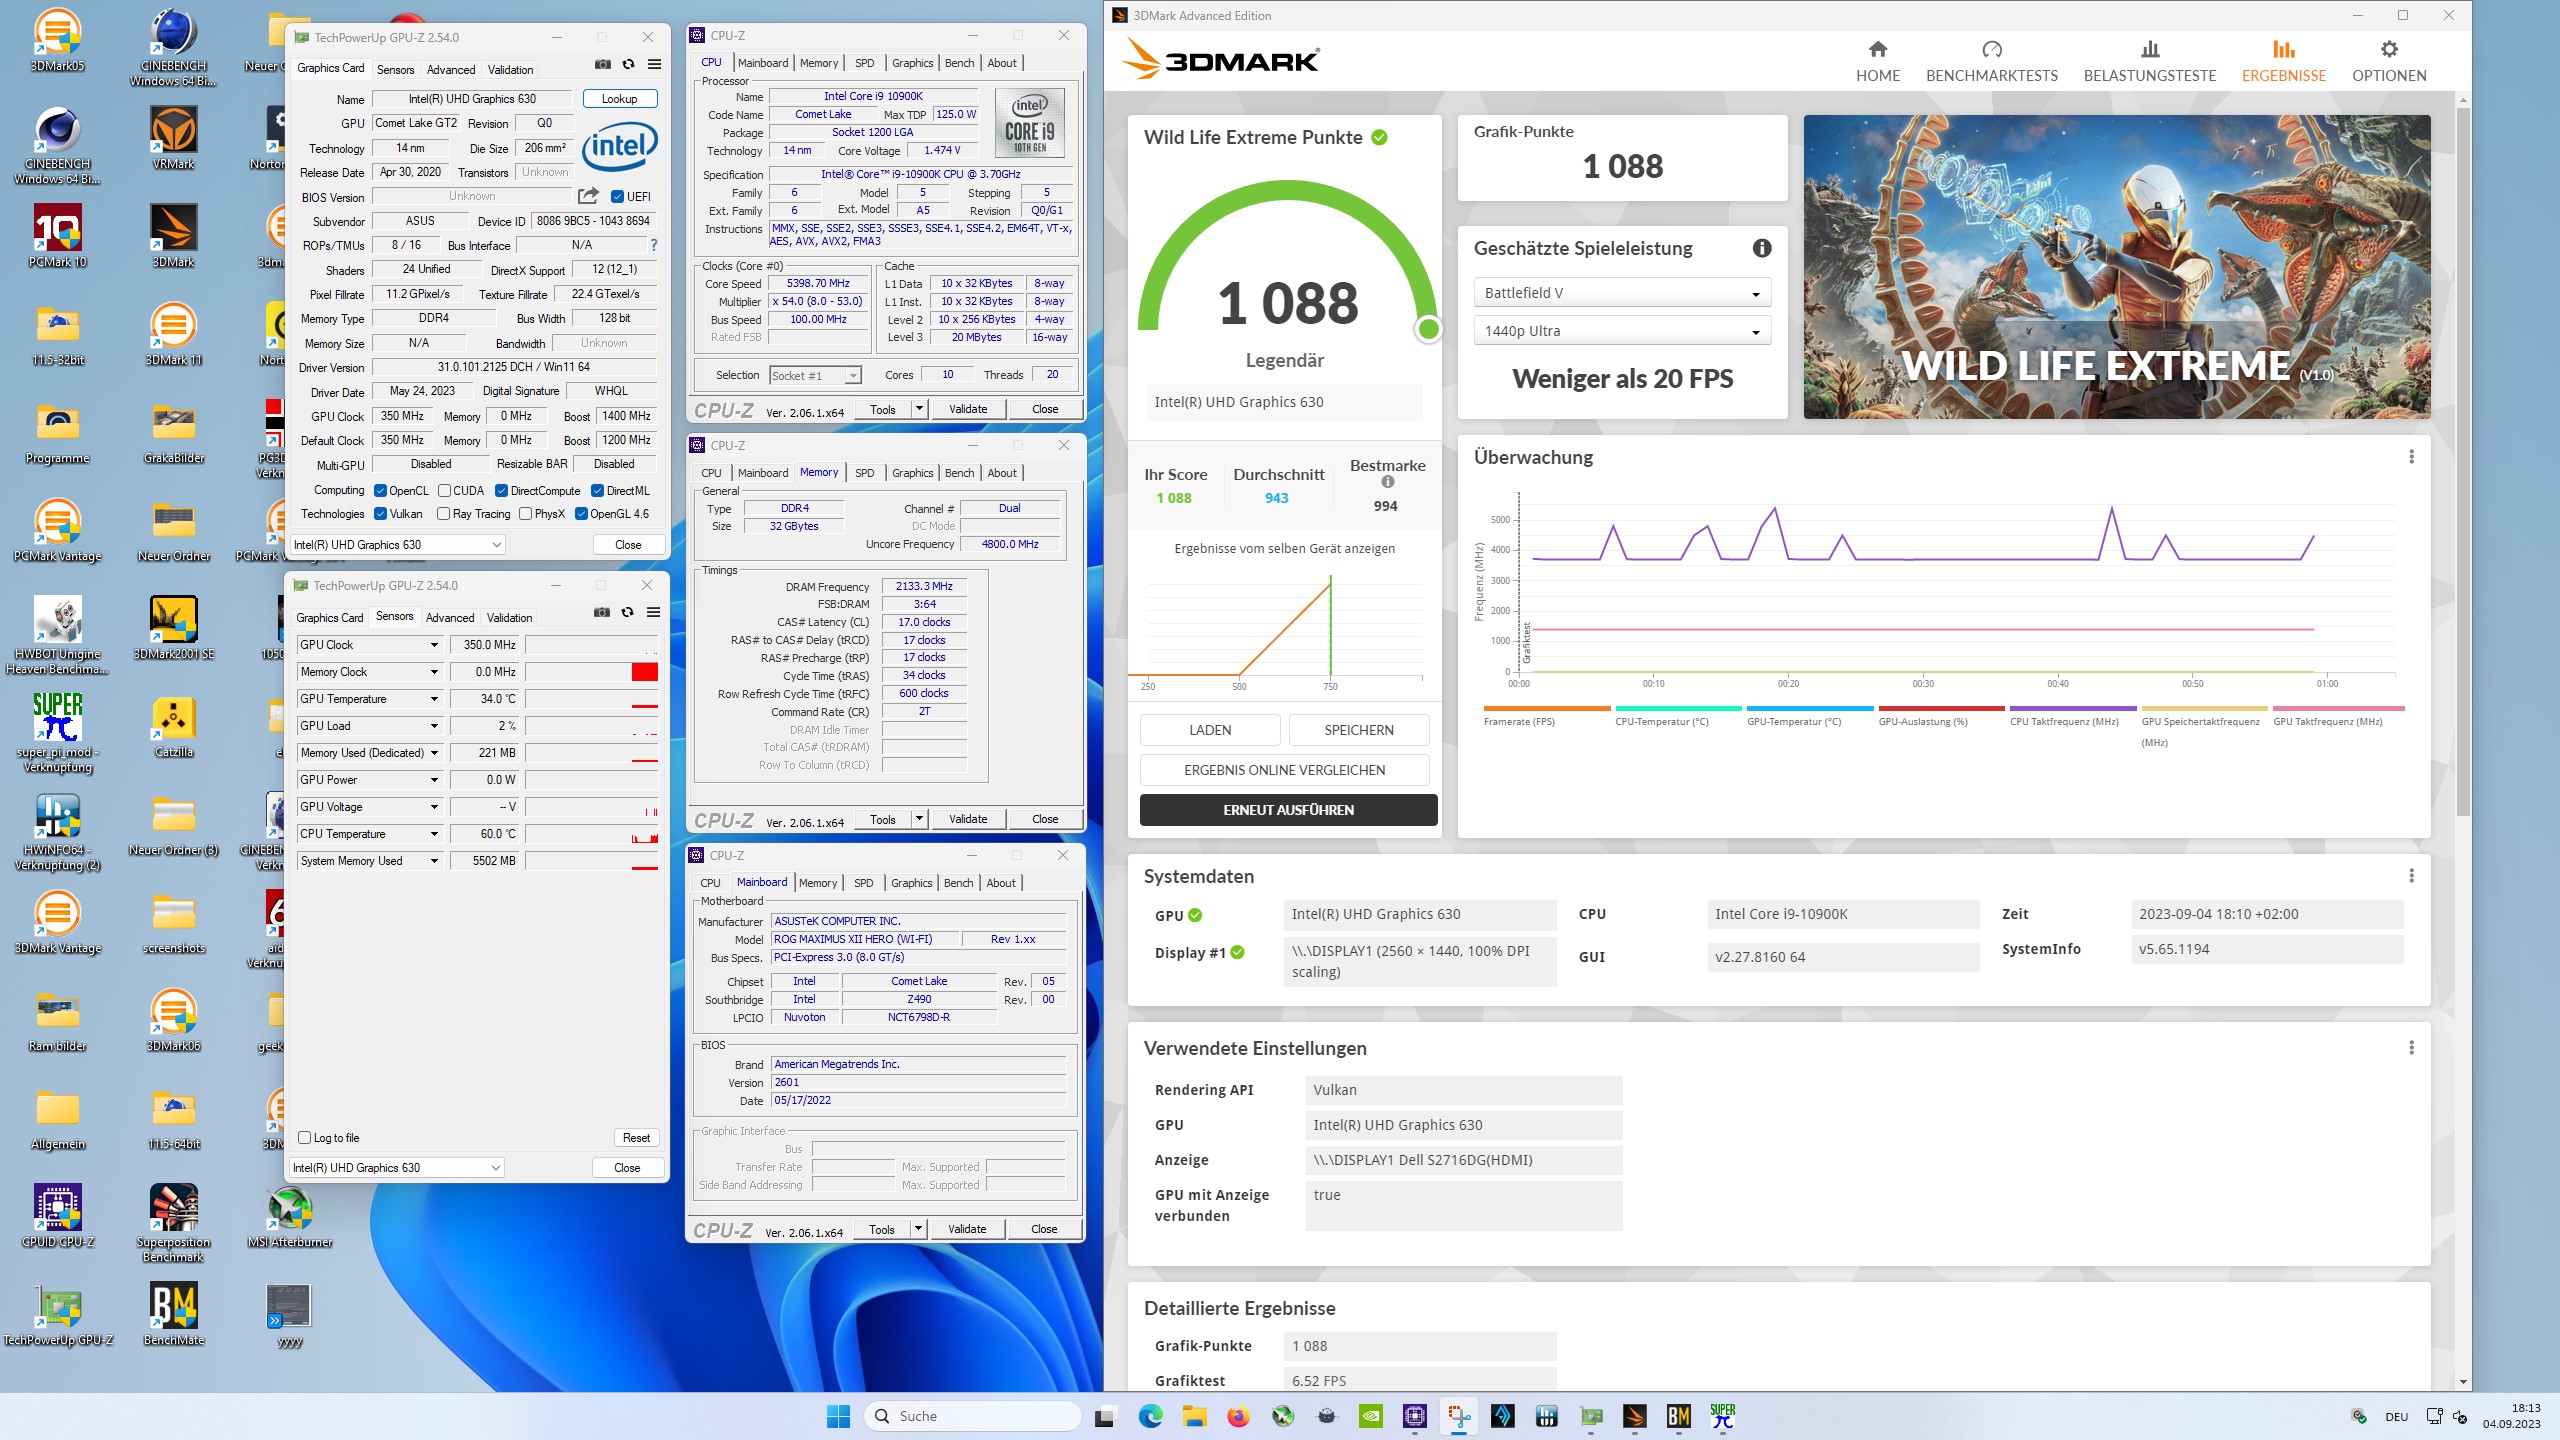This screenshot has height=1440, width=2560.
Task: Click the info icon under Bestmarke
Action: click(1387, 482)
